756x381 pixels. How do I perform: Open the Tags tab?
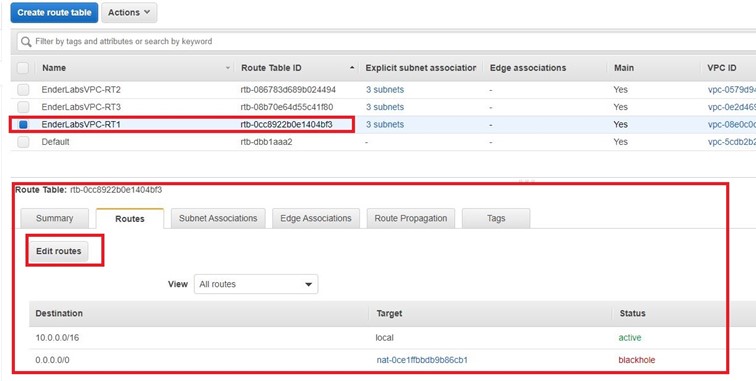click(496, 218)
